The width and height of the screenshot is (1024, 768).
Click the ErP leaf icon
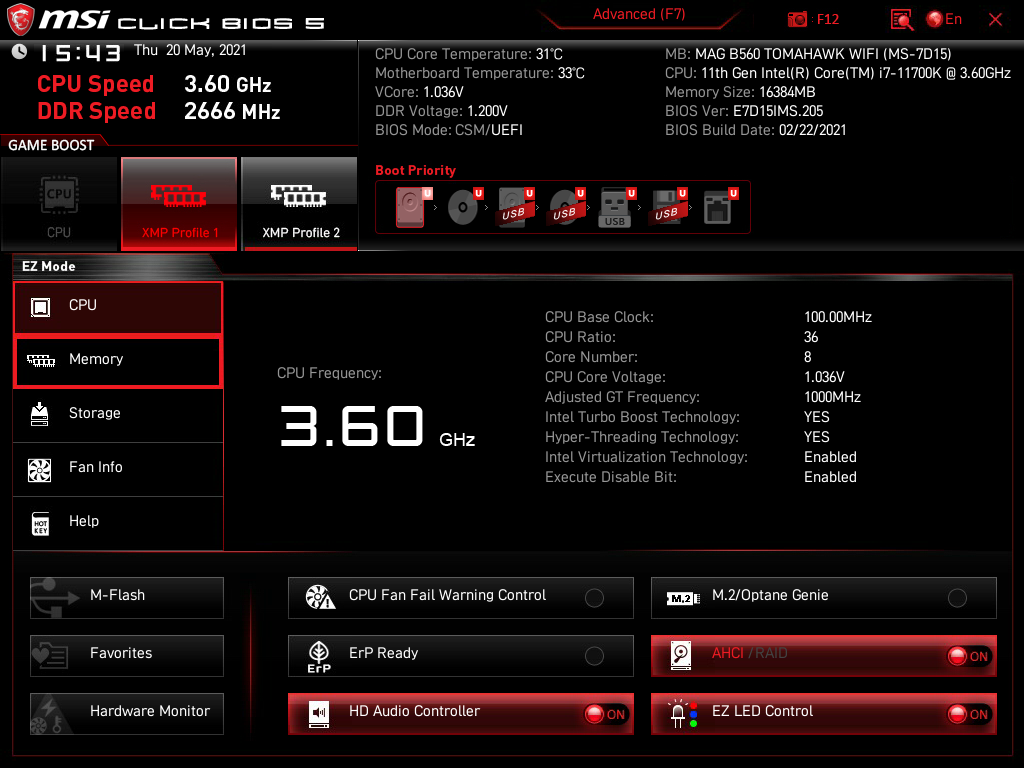point(319,656)
